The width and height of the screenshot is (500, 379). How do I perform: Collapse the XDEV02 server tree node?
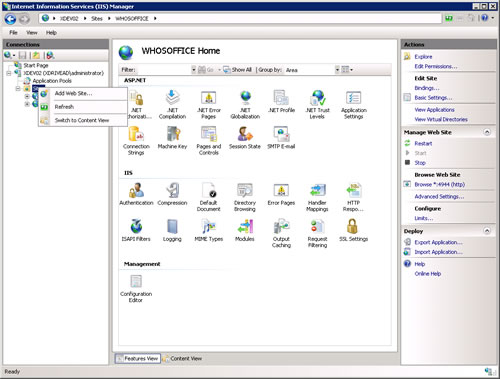(x=9, y=73)
